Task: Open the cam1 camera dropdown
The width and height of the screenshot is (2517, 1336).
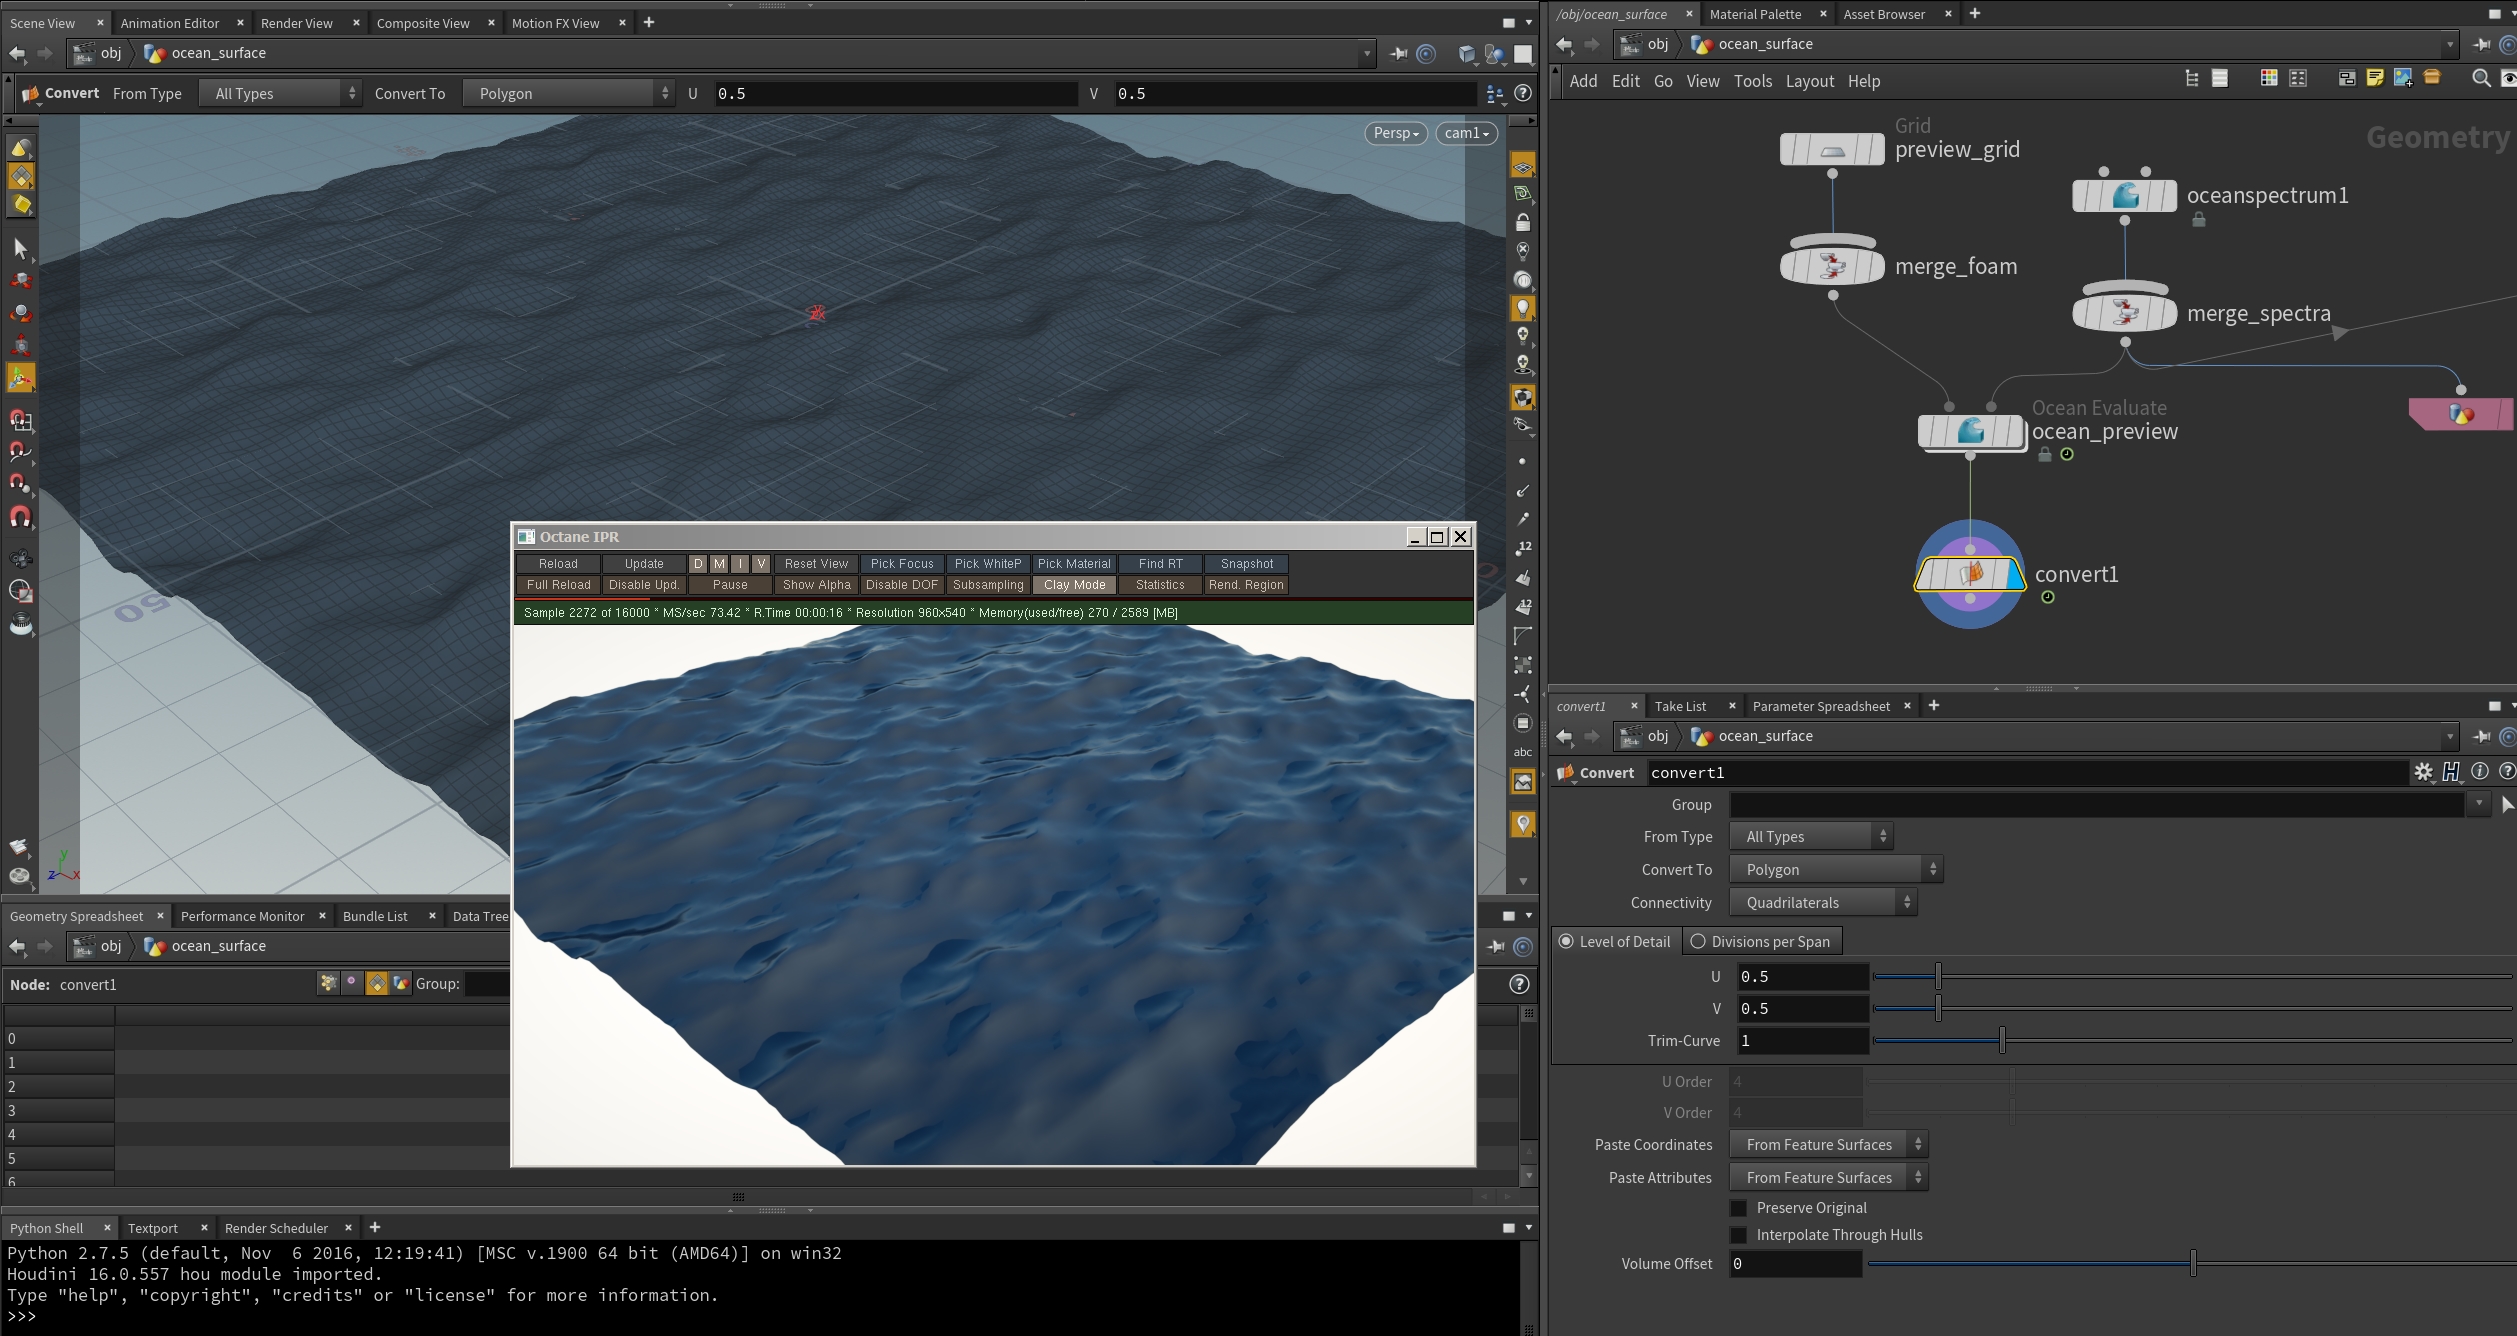Action: coord(1466,133)
